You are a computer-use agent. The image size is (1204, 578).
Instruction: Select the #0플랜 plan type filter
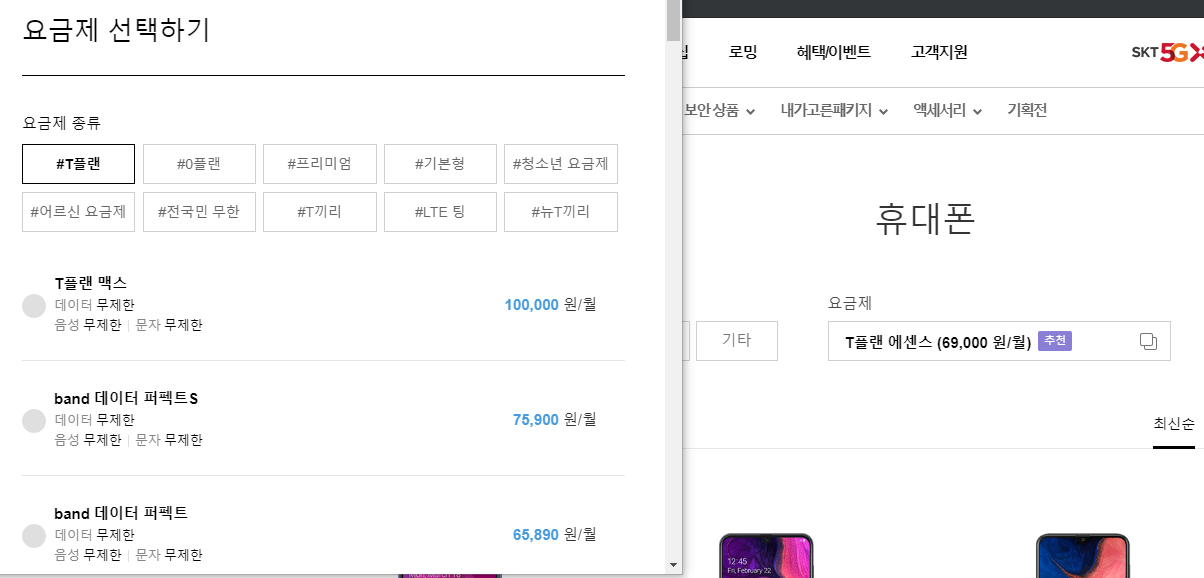199,164
